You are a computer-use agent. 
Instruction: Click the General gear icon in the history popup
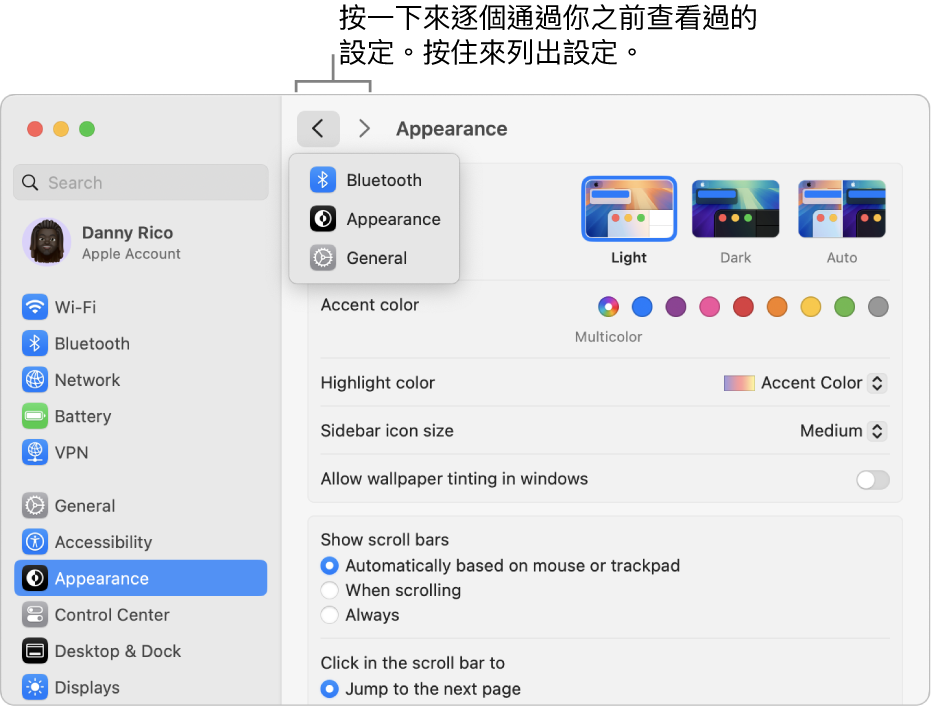pyautogui.click(x=323, y=258)
